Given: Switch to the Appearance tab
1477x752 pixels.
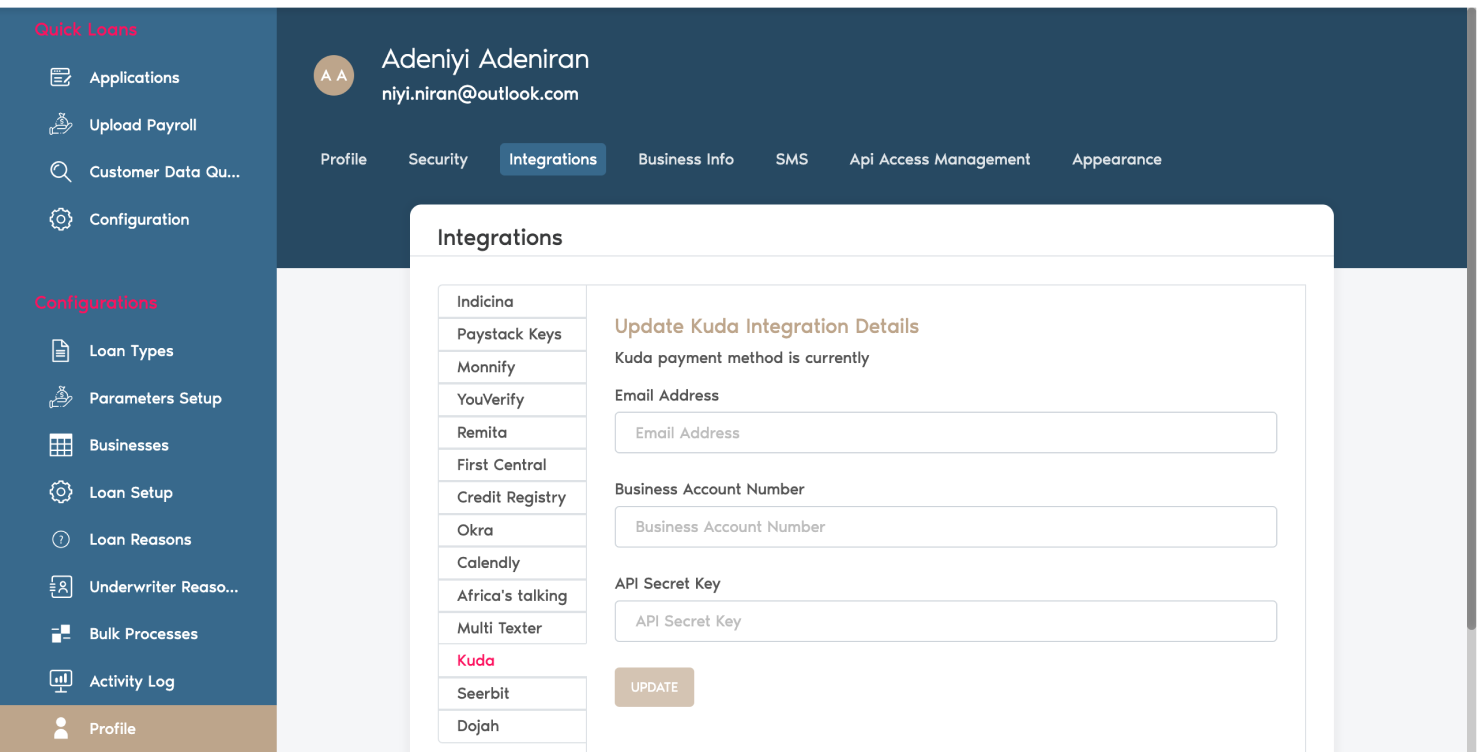Looking at the screenshot, I should click(x=1116, y=159).
